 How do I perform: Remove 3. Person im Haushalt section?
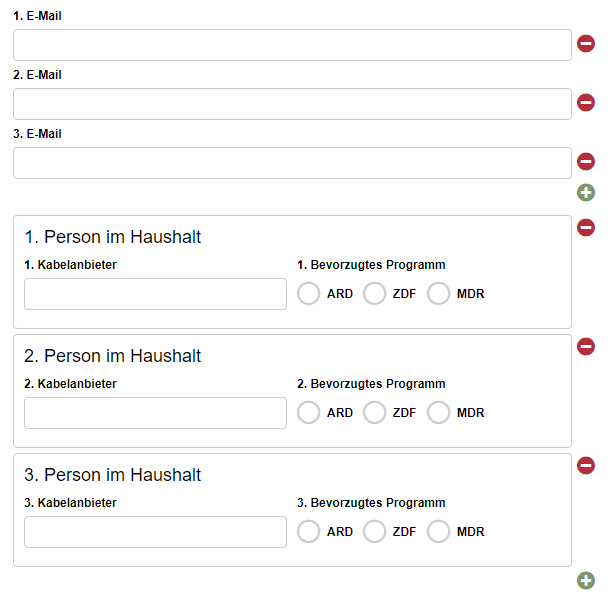coord(586,465)
